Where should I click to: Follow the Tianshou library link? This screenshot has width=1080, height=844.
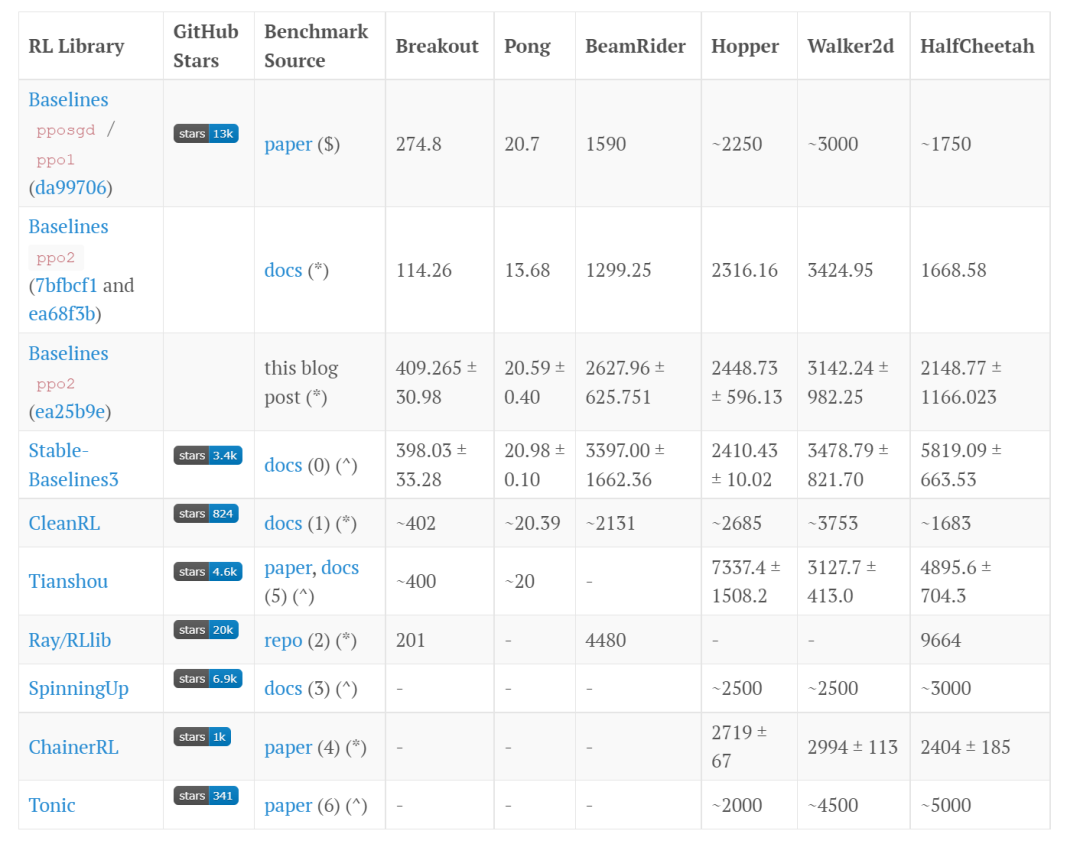coord(68,581)
